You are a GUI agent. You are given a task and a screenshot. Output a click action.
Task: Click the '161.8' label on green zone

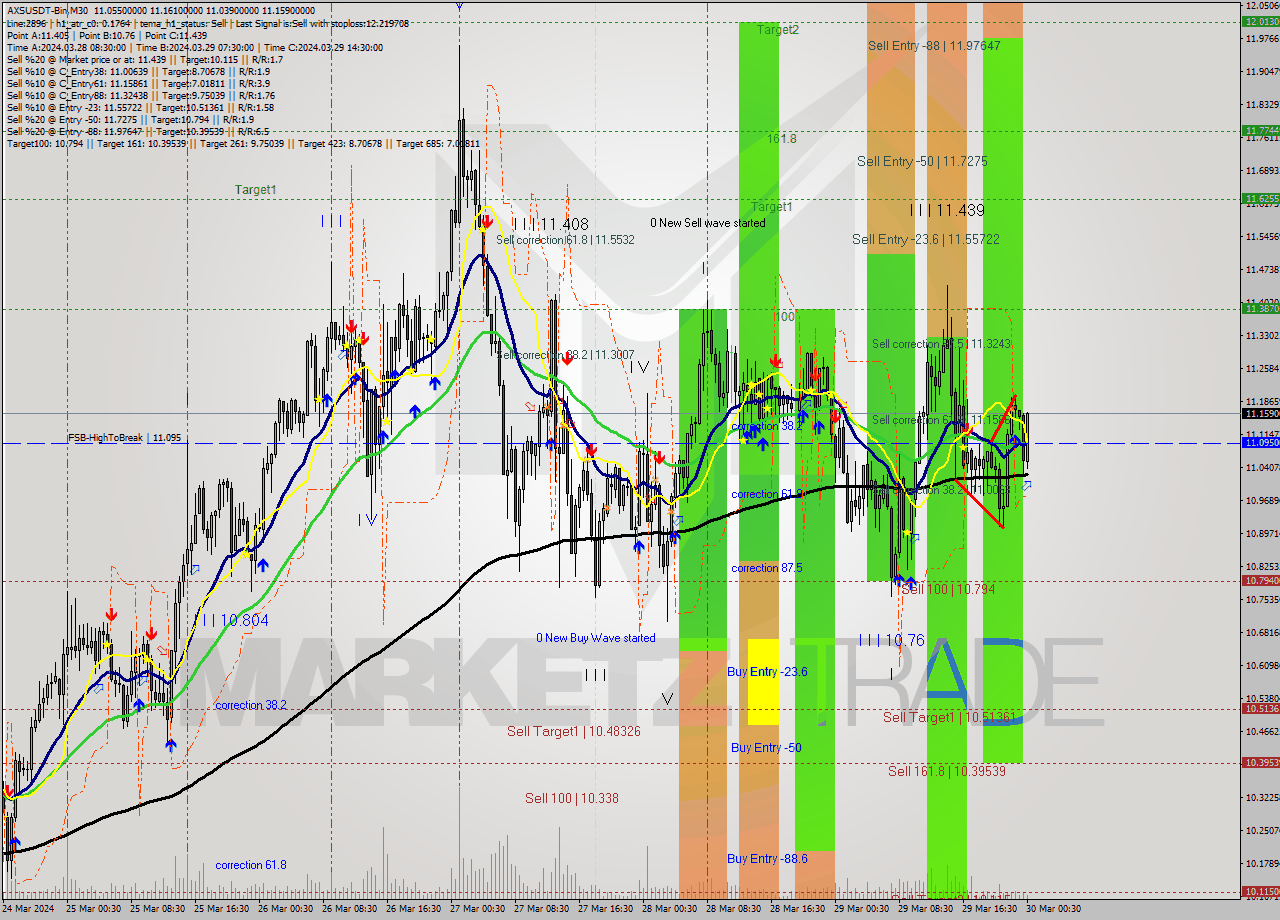point(782,139)
